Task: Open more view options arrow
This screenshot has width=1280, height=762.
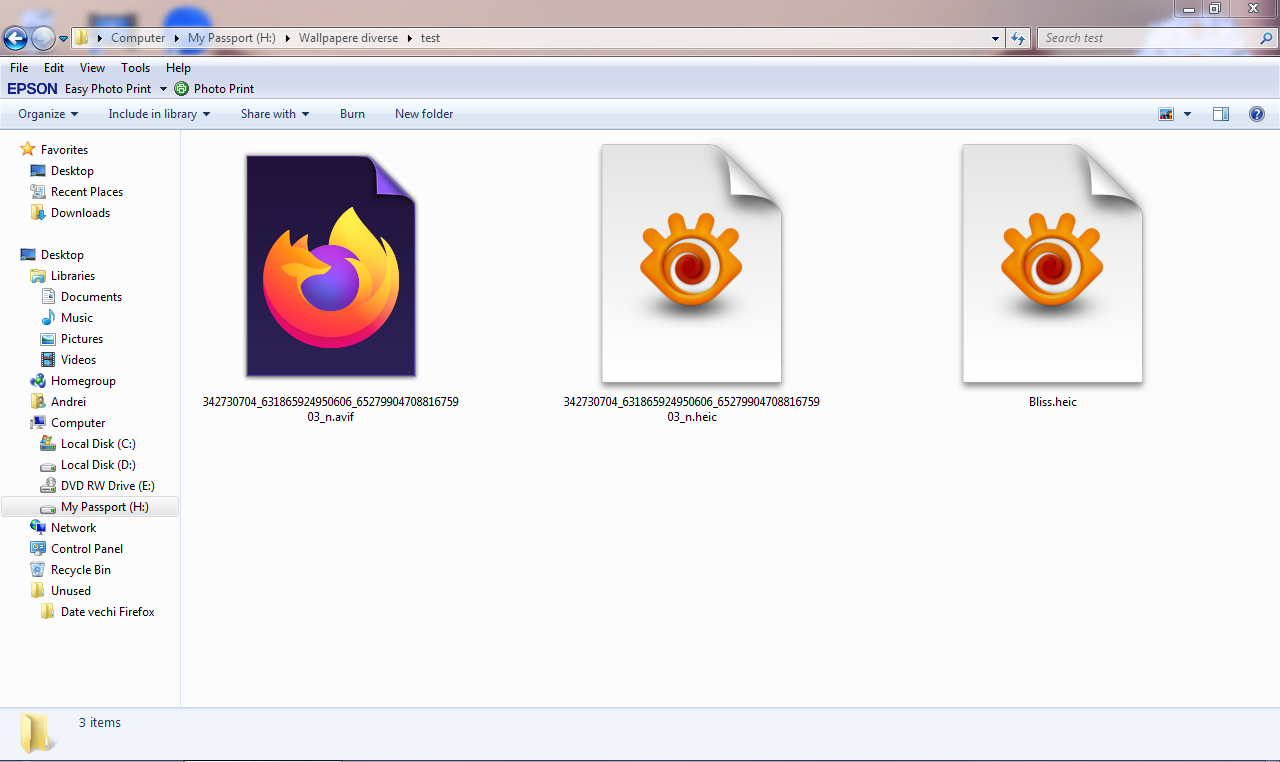Action: pyautogui.click(x=1188, y=114)
